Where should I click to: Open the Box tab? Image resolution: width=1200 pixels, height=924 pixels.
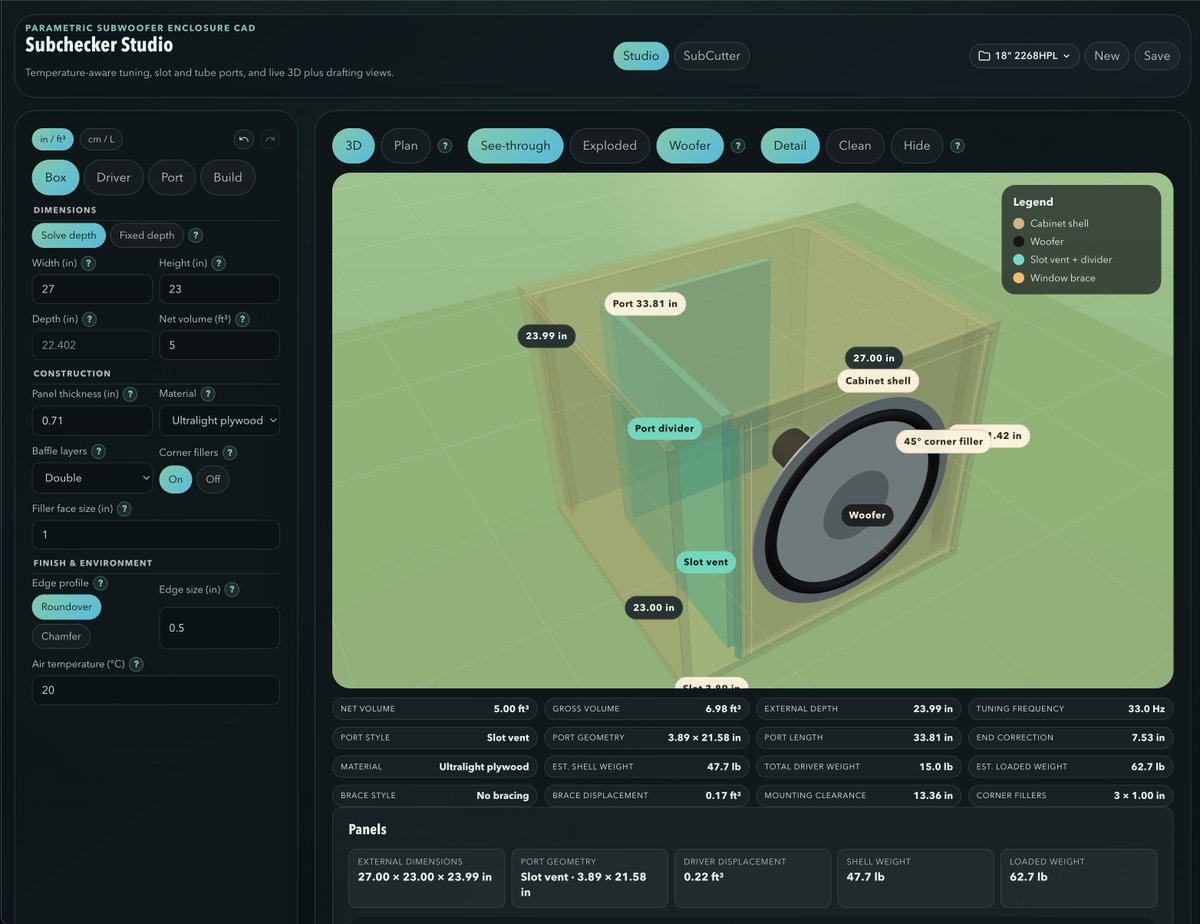click(x=56, y=177)
